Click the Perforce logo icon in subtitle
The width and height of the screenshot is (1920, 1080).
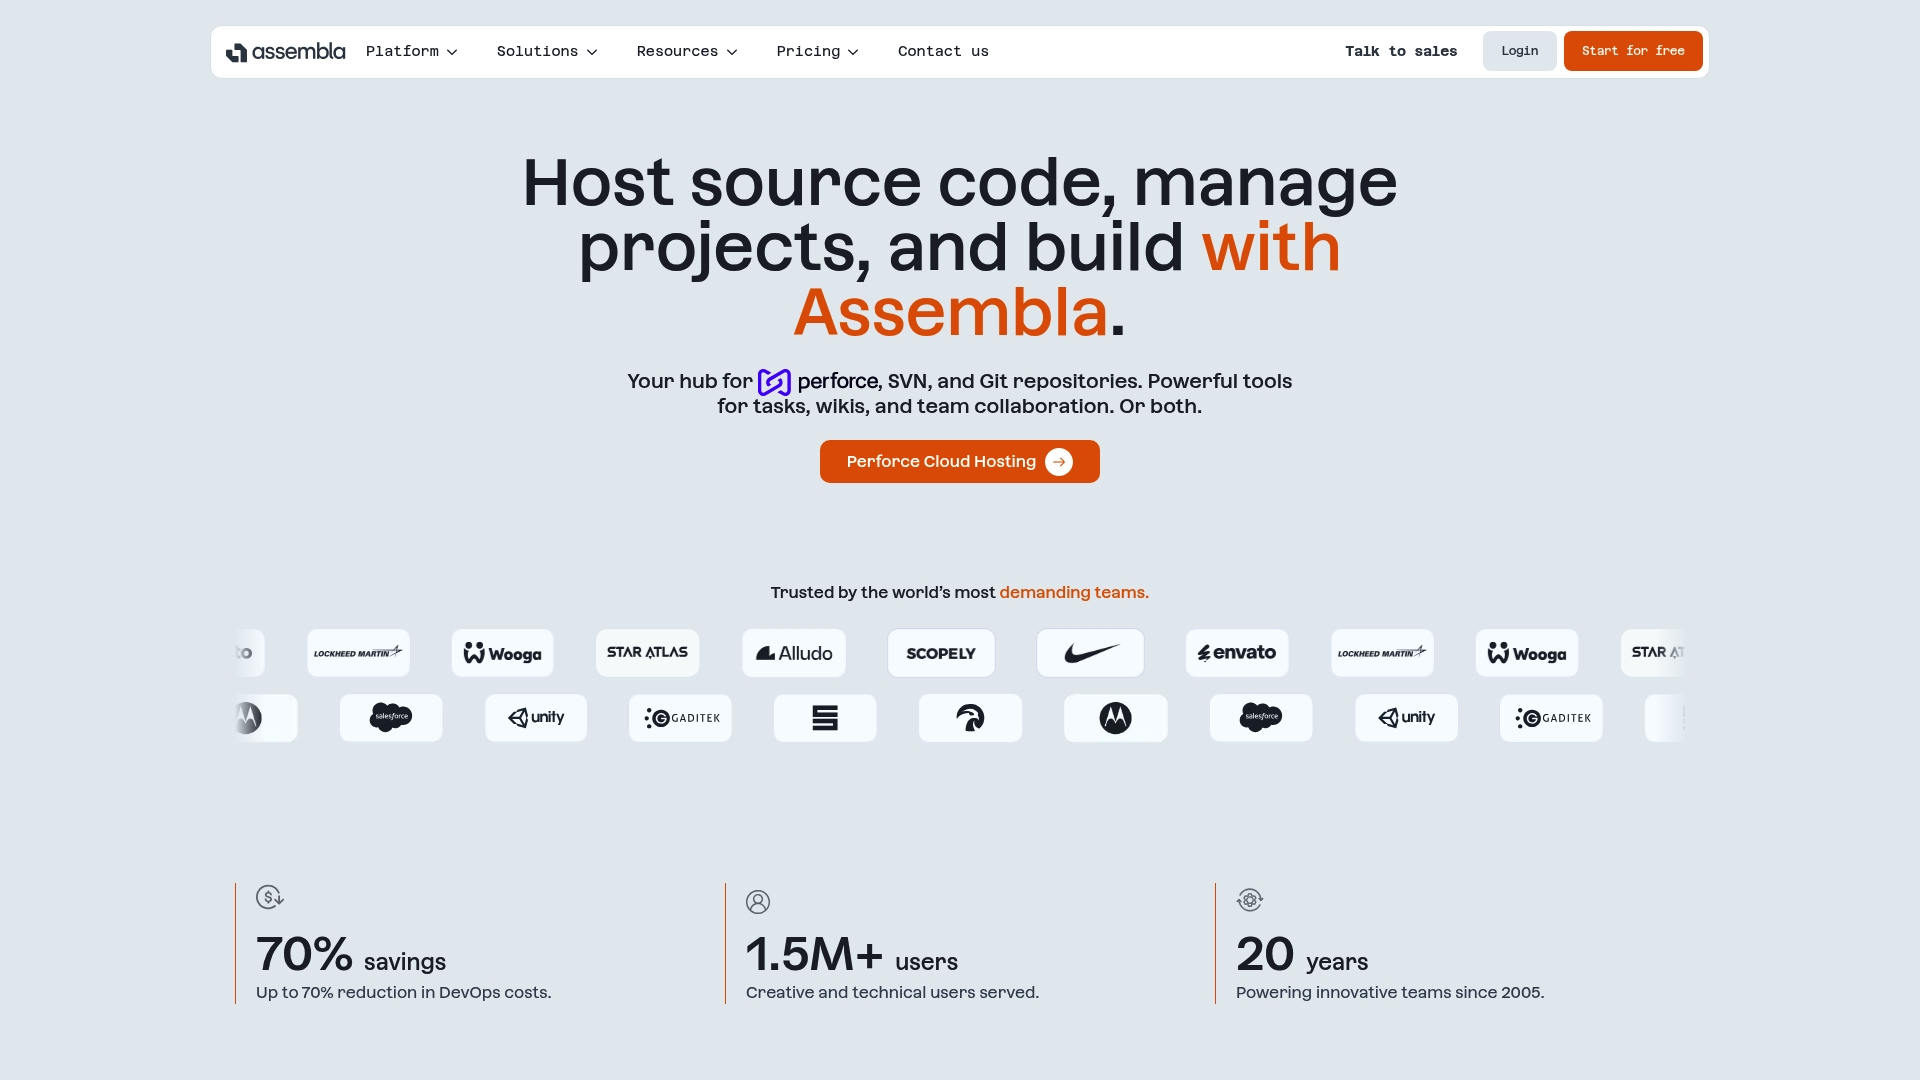click(x=774, y=382)
